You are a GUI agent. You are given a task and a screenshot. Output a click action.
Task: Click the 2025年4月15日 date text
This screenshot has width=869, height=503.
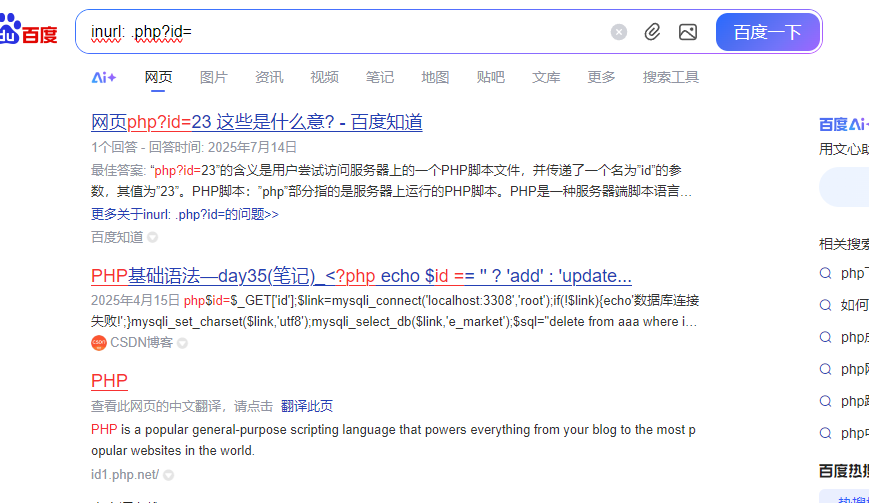(x=135, y=301)
